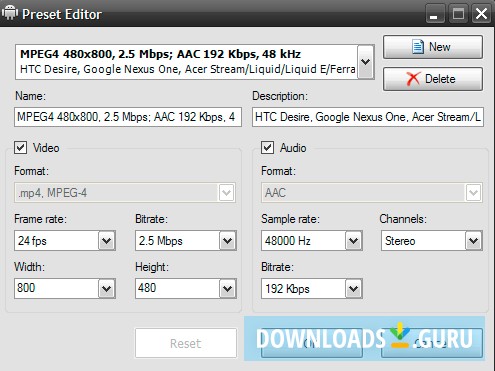Viewport: 495px width, 371px height.
Task: Click the New preset button
Action: (433, 47)
